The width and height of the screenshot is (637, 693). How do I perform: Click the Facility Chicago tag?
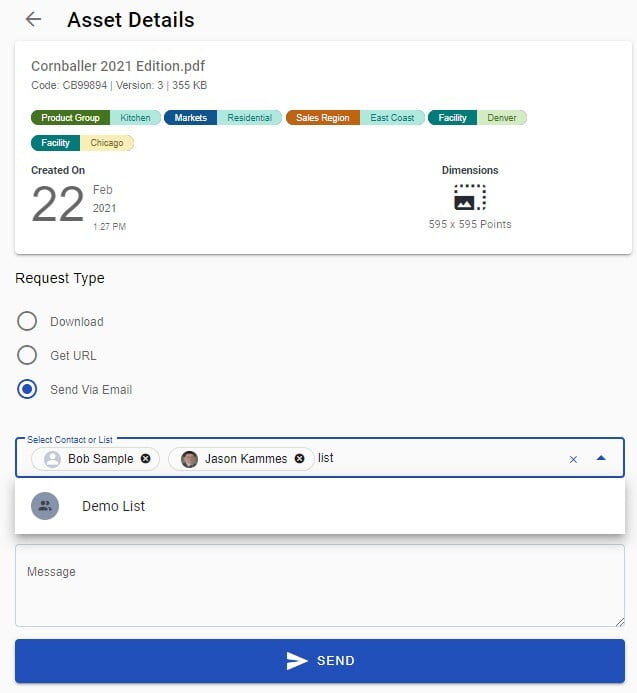click(x=82, y=143)
